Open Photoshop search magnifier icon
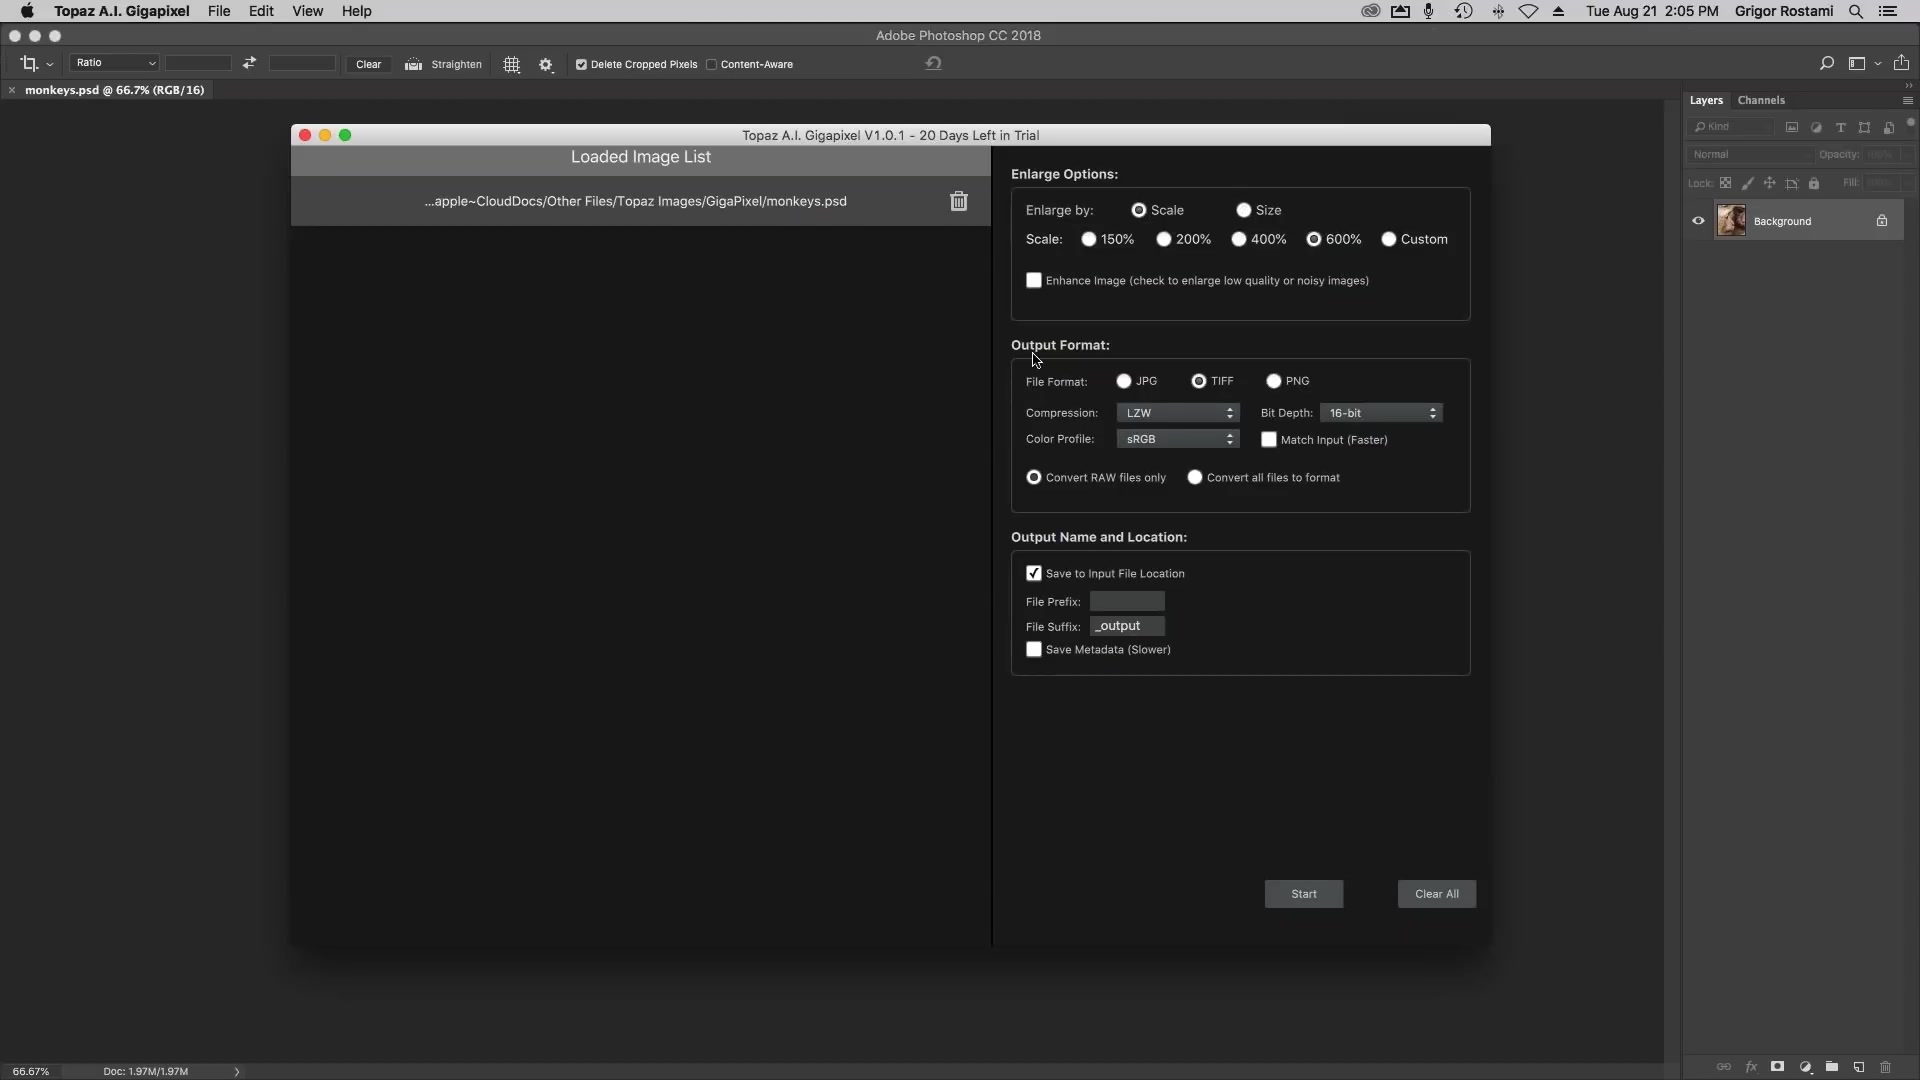 (1826, 63)
